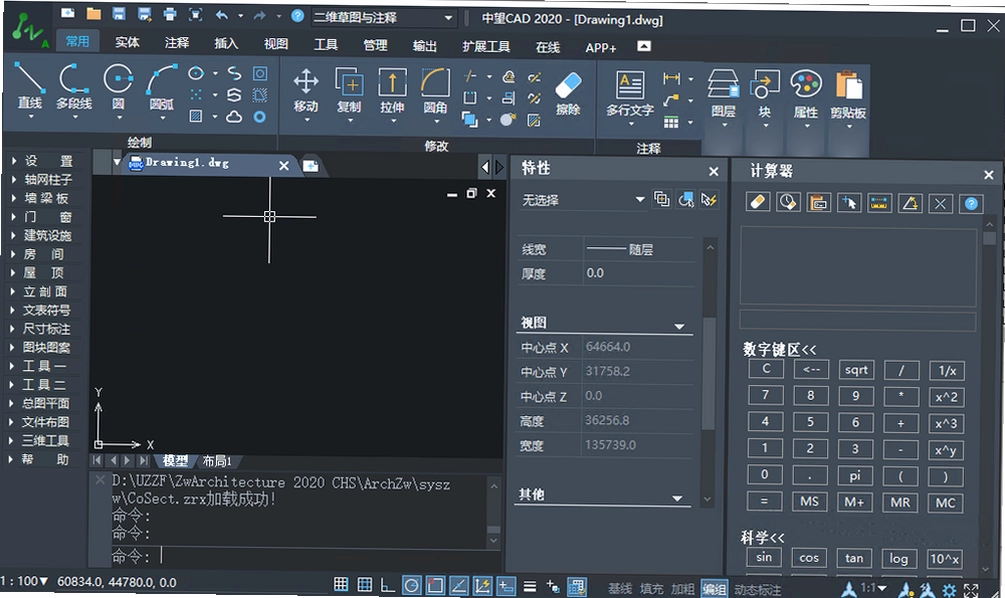
Task: Collapse the 科学 section
Action: tap(763, 537)
